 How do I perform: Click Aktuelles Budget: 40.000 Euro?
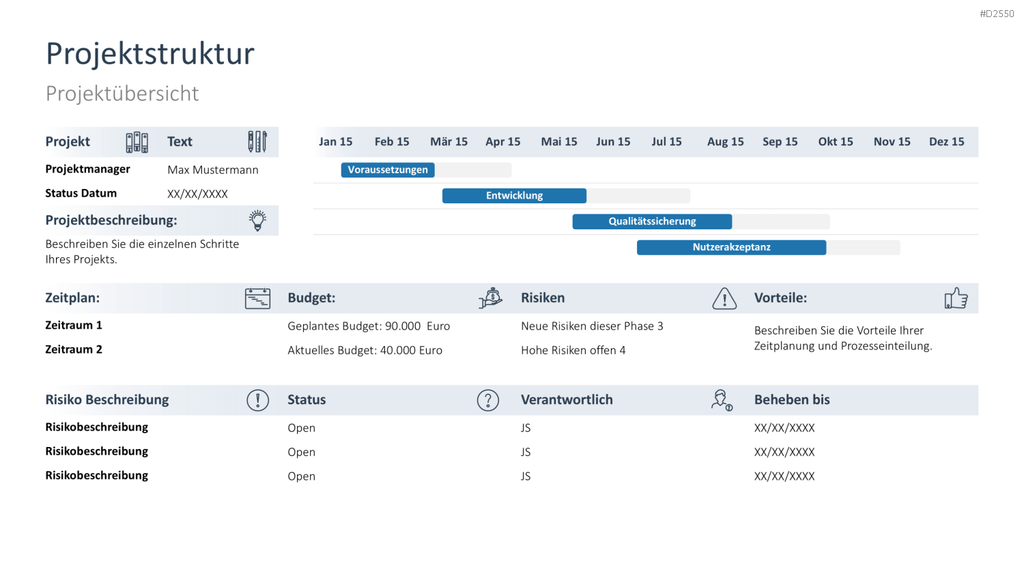click(365, 350)
